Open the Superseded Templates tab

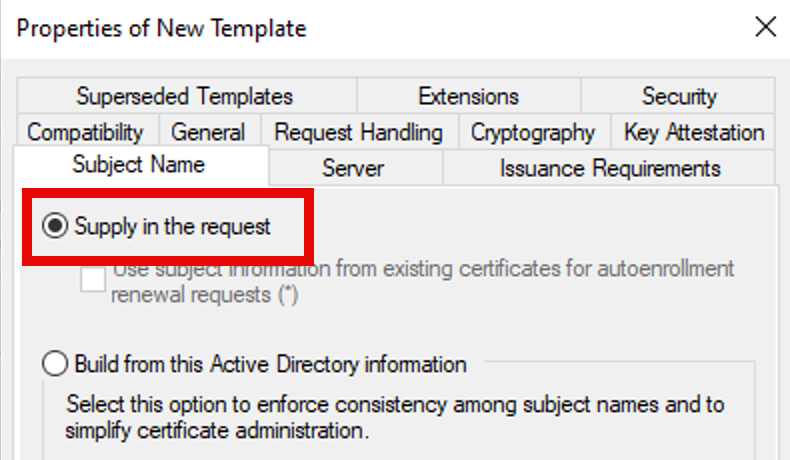coord(185,97)
